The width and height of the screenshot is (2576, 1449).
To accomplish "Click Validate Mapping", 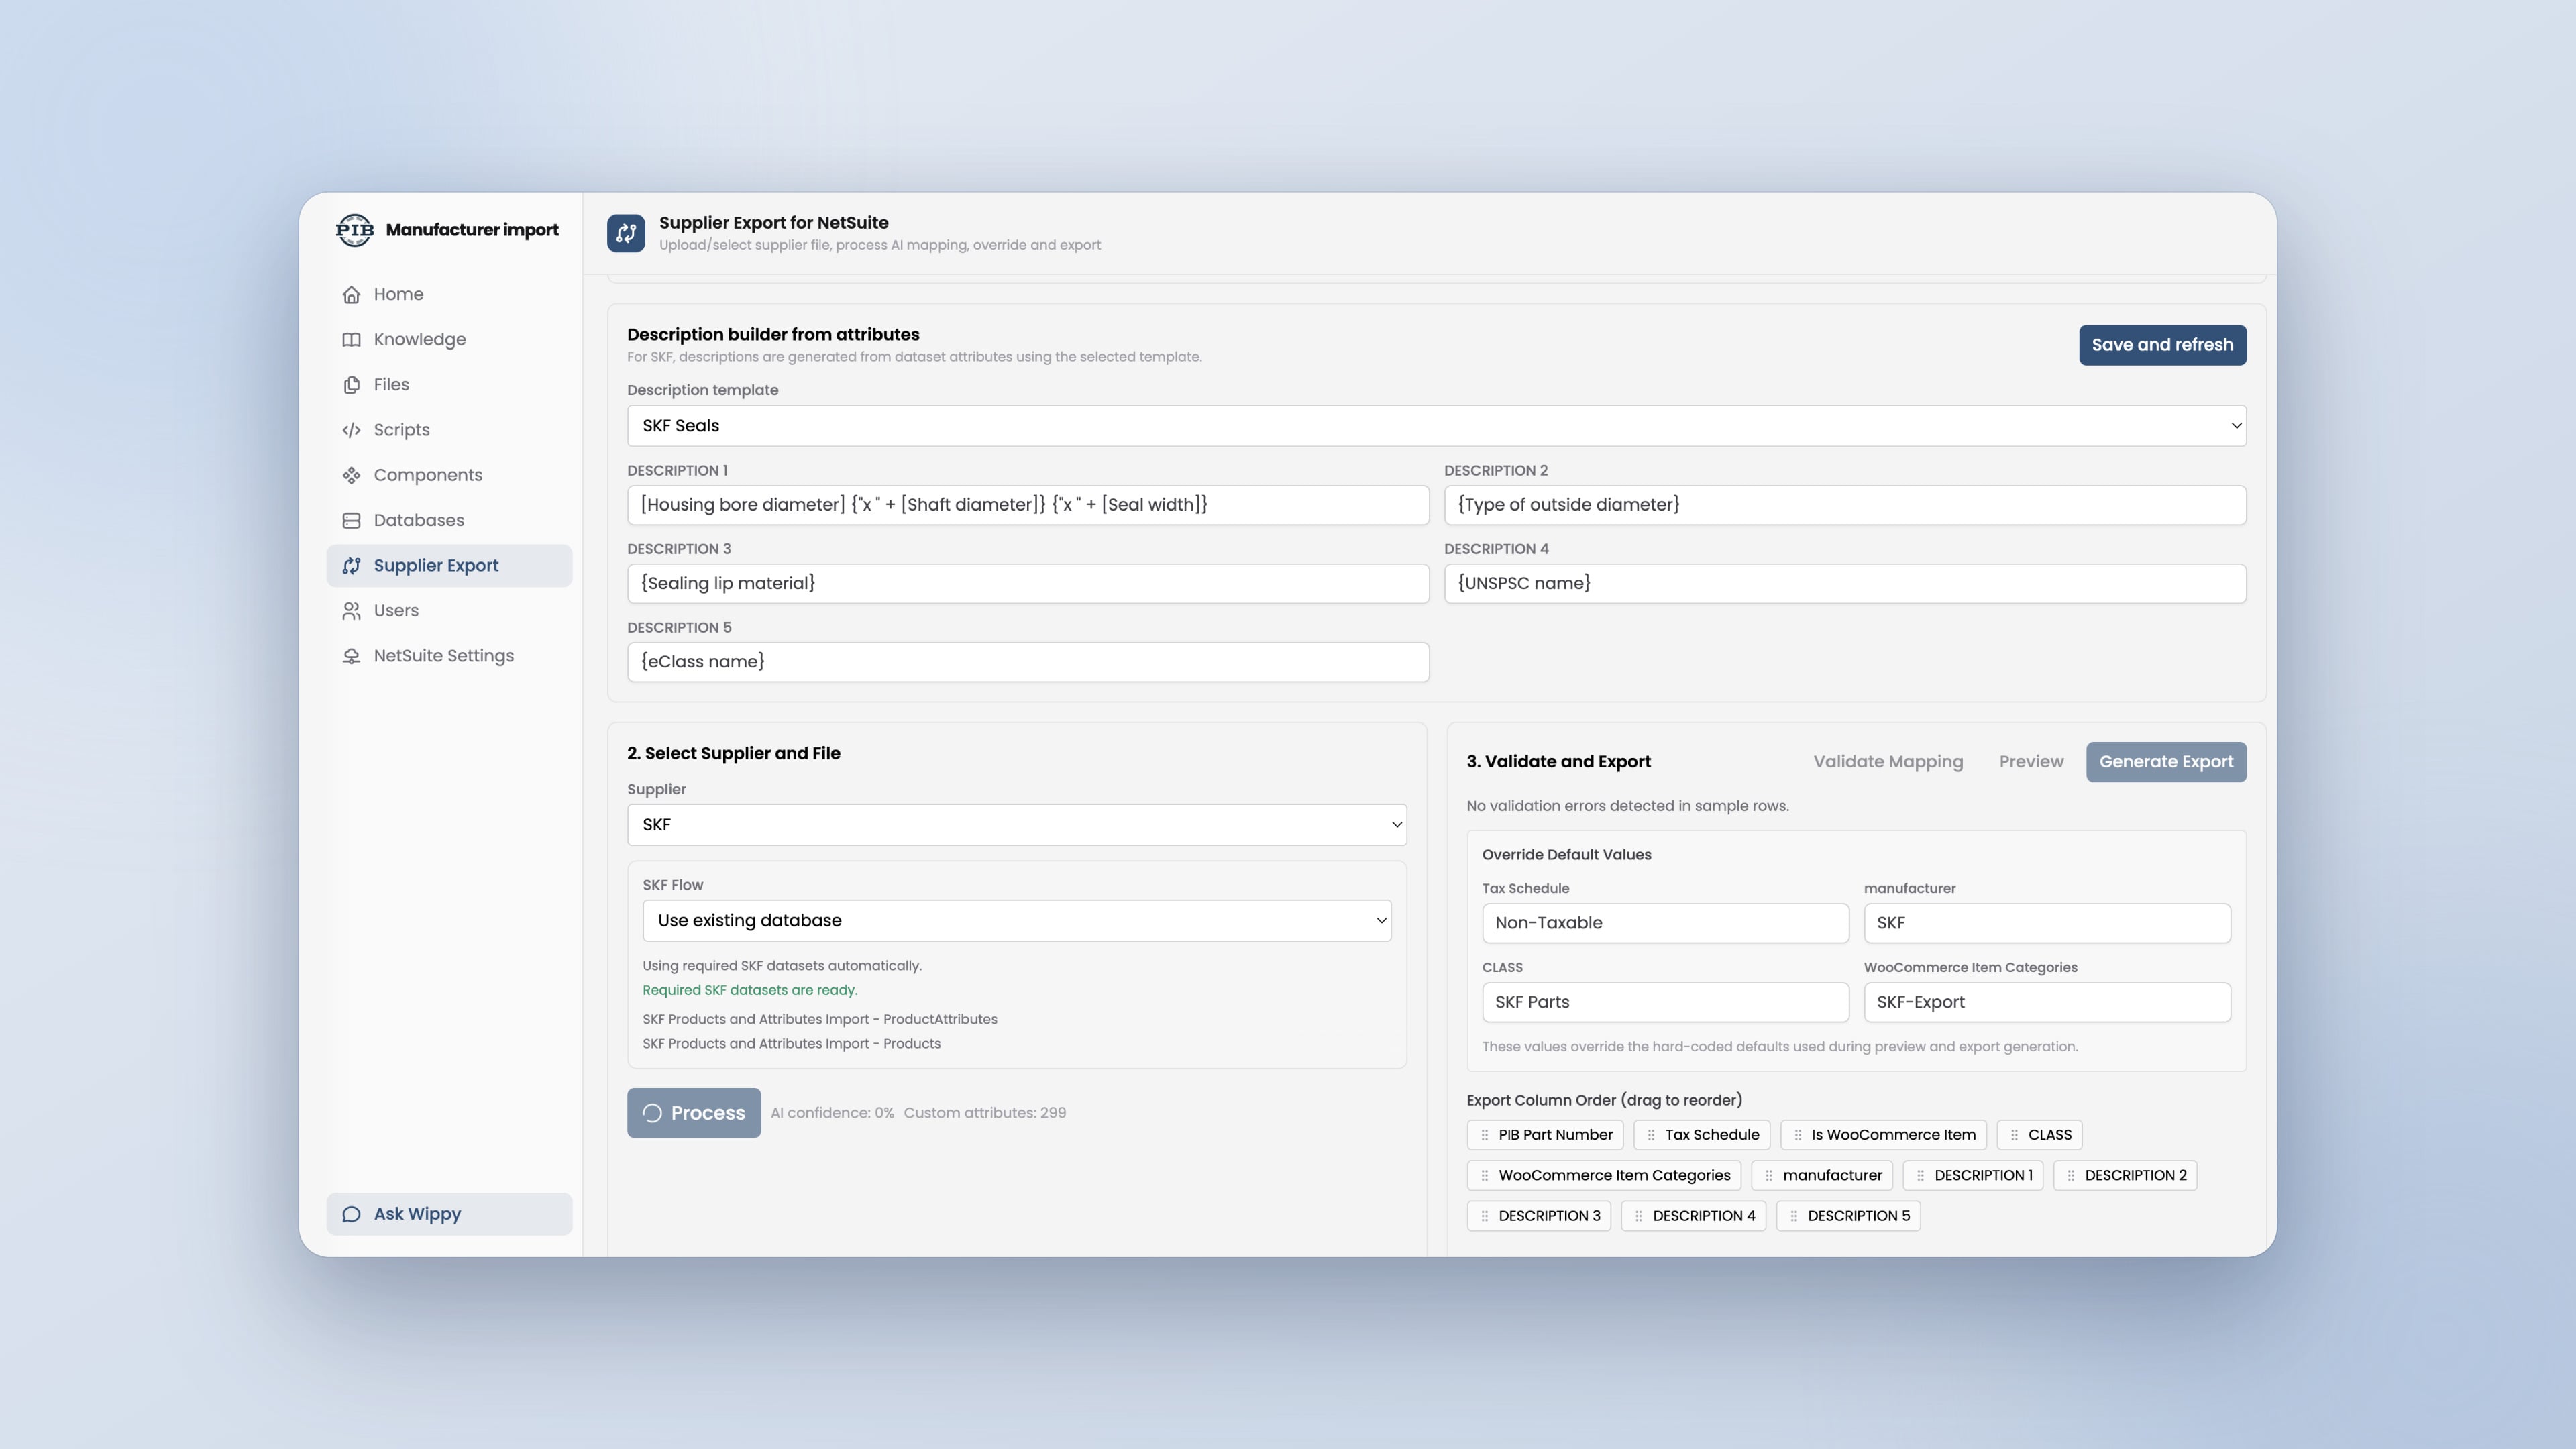I will (1888, 762).
